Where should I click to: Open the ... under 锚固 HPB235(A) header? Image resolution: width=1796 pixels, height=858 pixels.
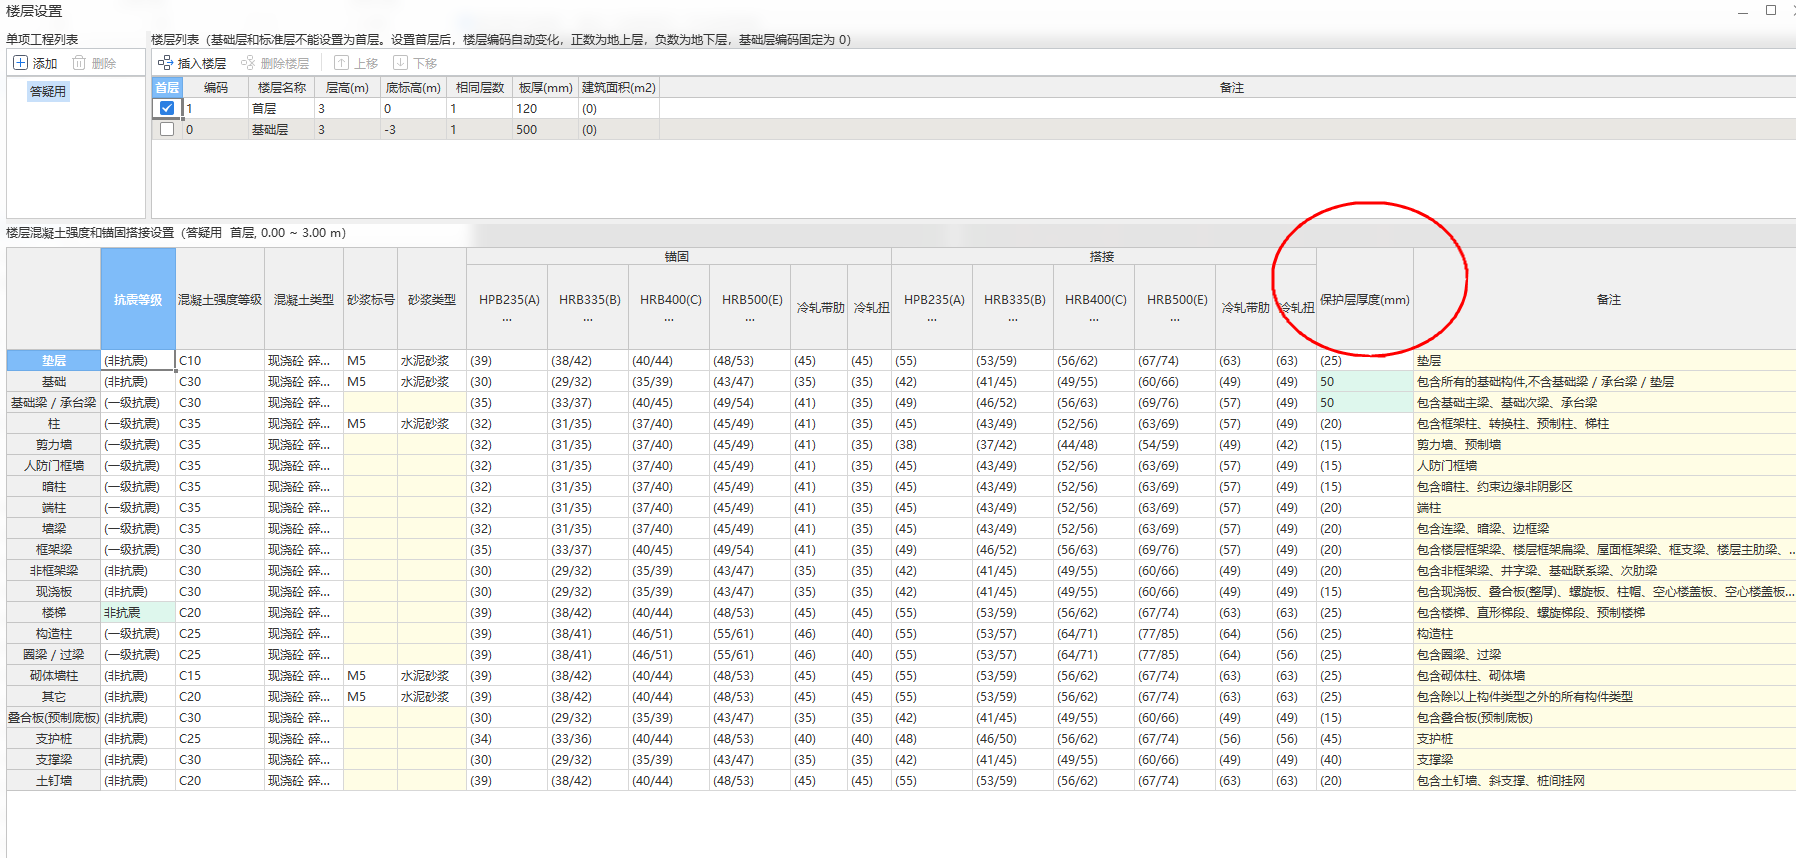pos(507,319)
